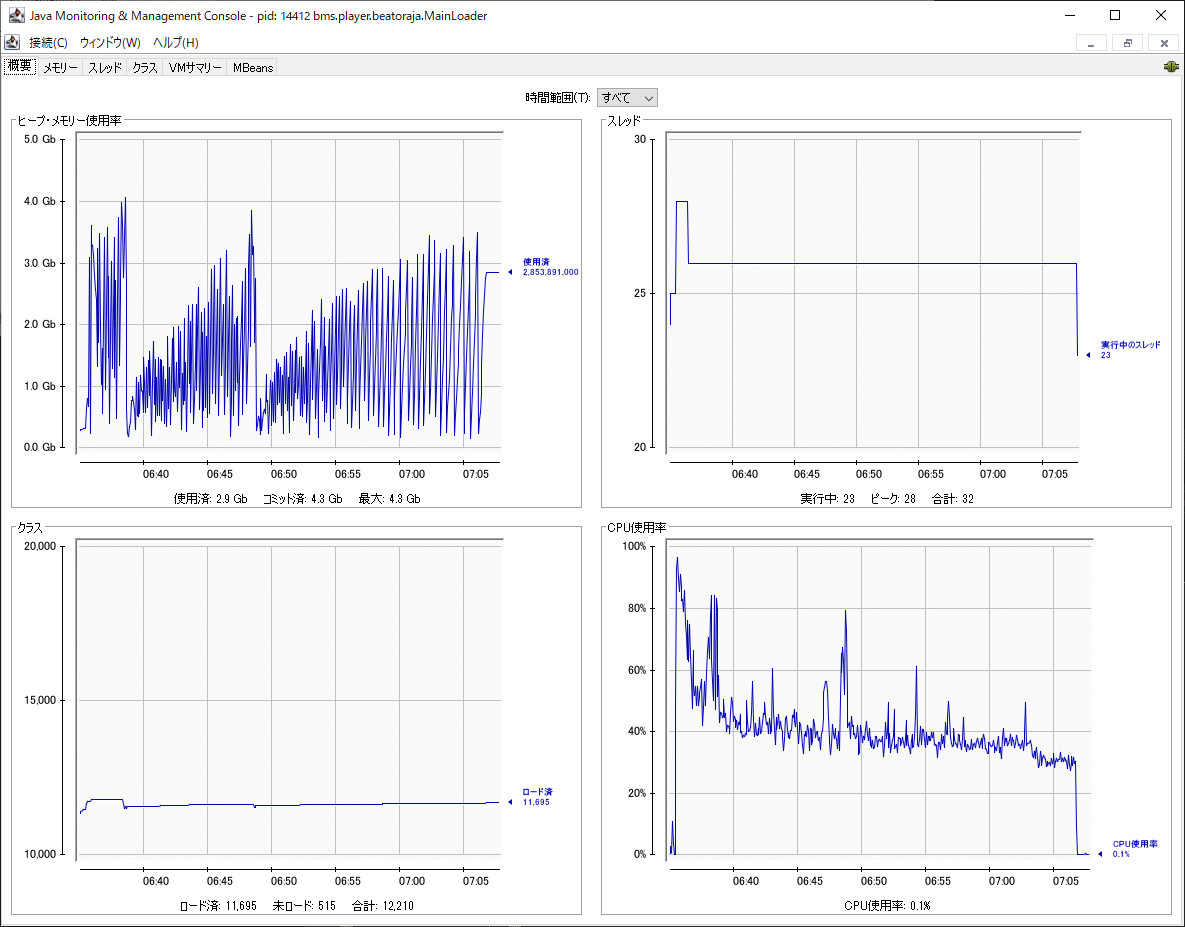Restore the inner connection window
This screenshot has width=1185, height=927.
[x=1127, y=43]
